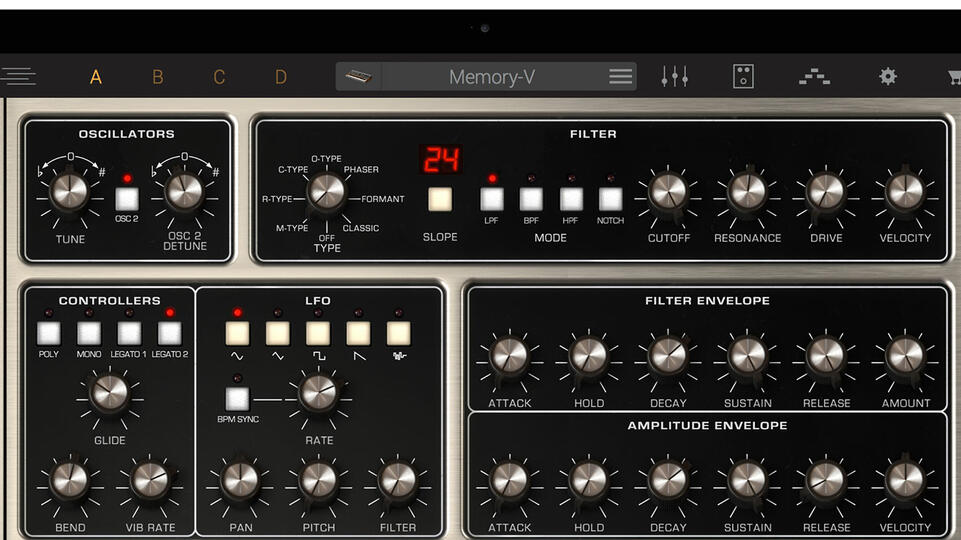The image size is (961, 540).
Task: Open the hamburger side menu
Action: tap(18, 77)
